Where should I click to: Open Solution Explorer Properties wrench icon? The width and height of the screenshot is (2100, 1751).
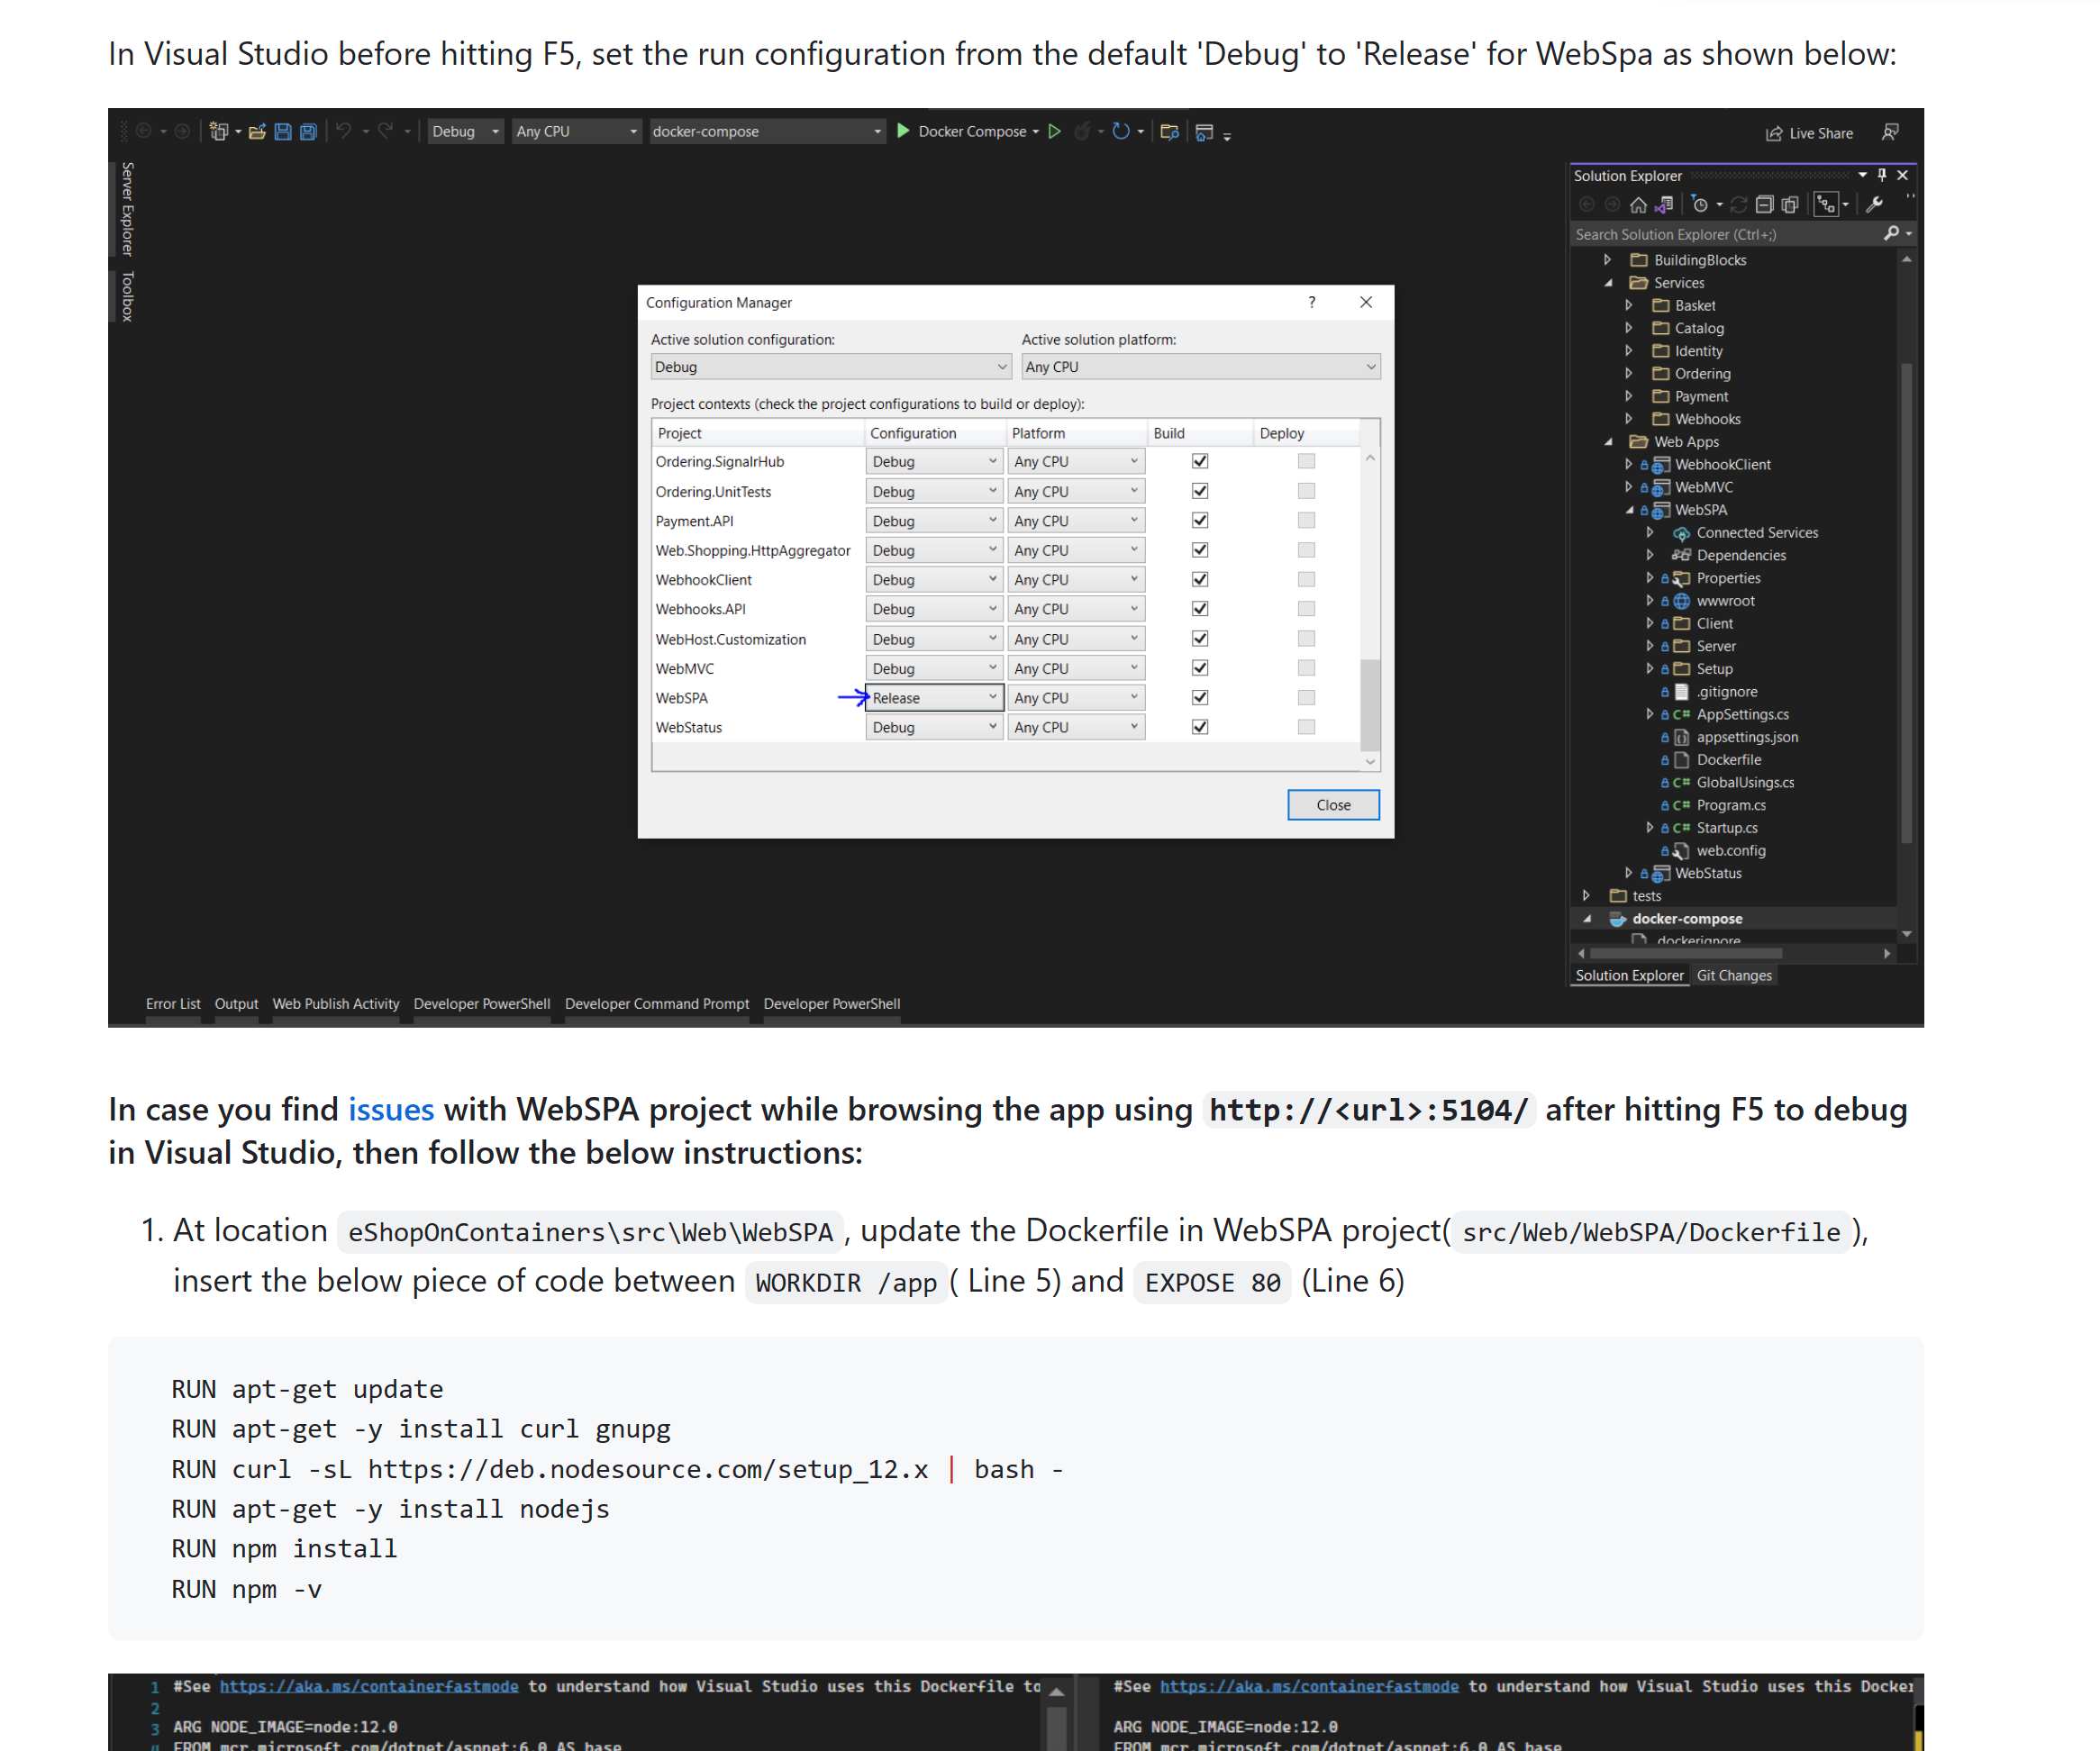click(1876, 204)
